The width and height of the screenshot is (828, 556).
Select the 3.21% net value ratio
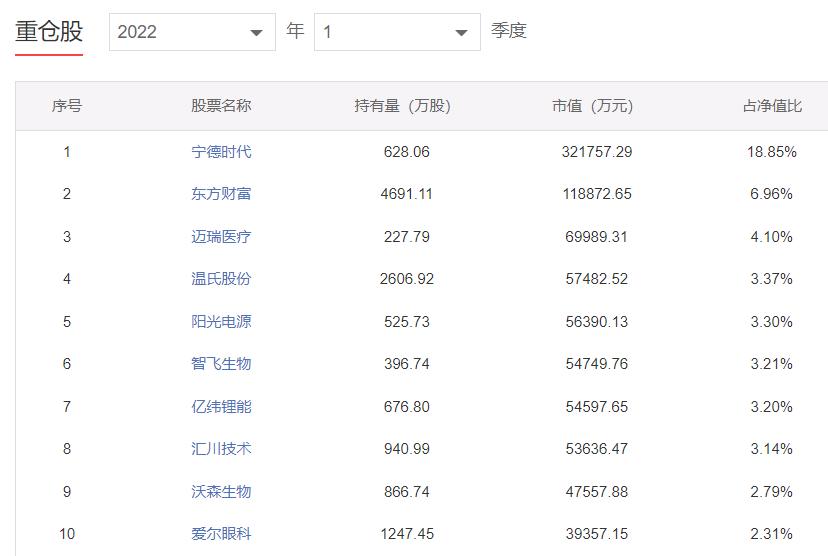tap(771, 364)
